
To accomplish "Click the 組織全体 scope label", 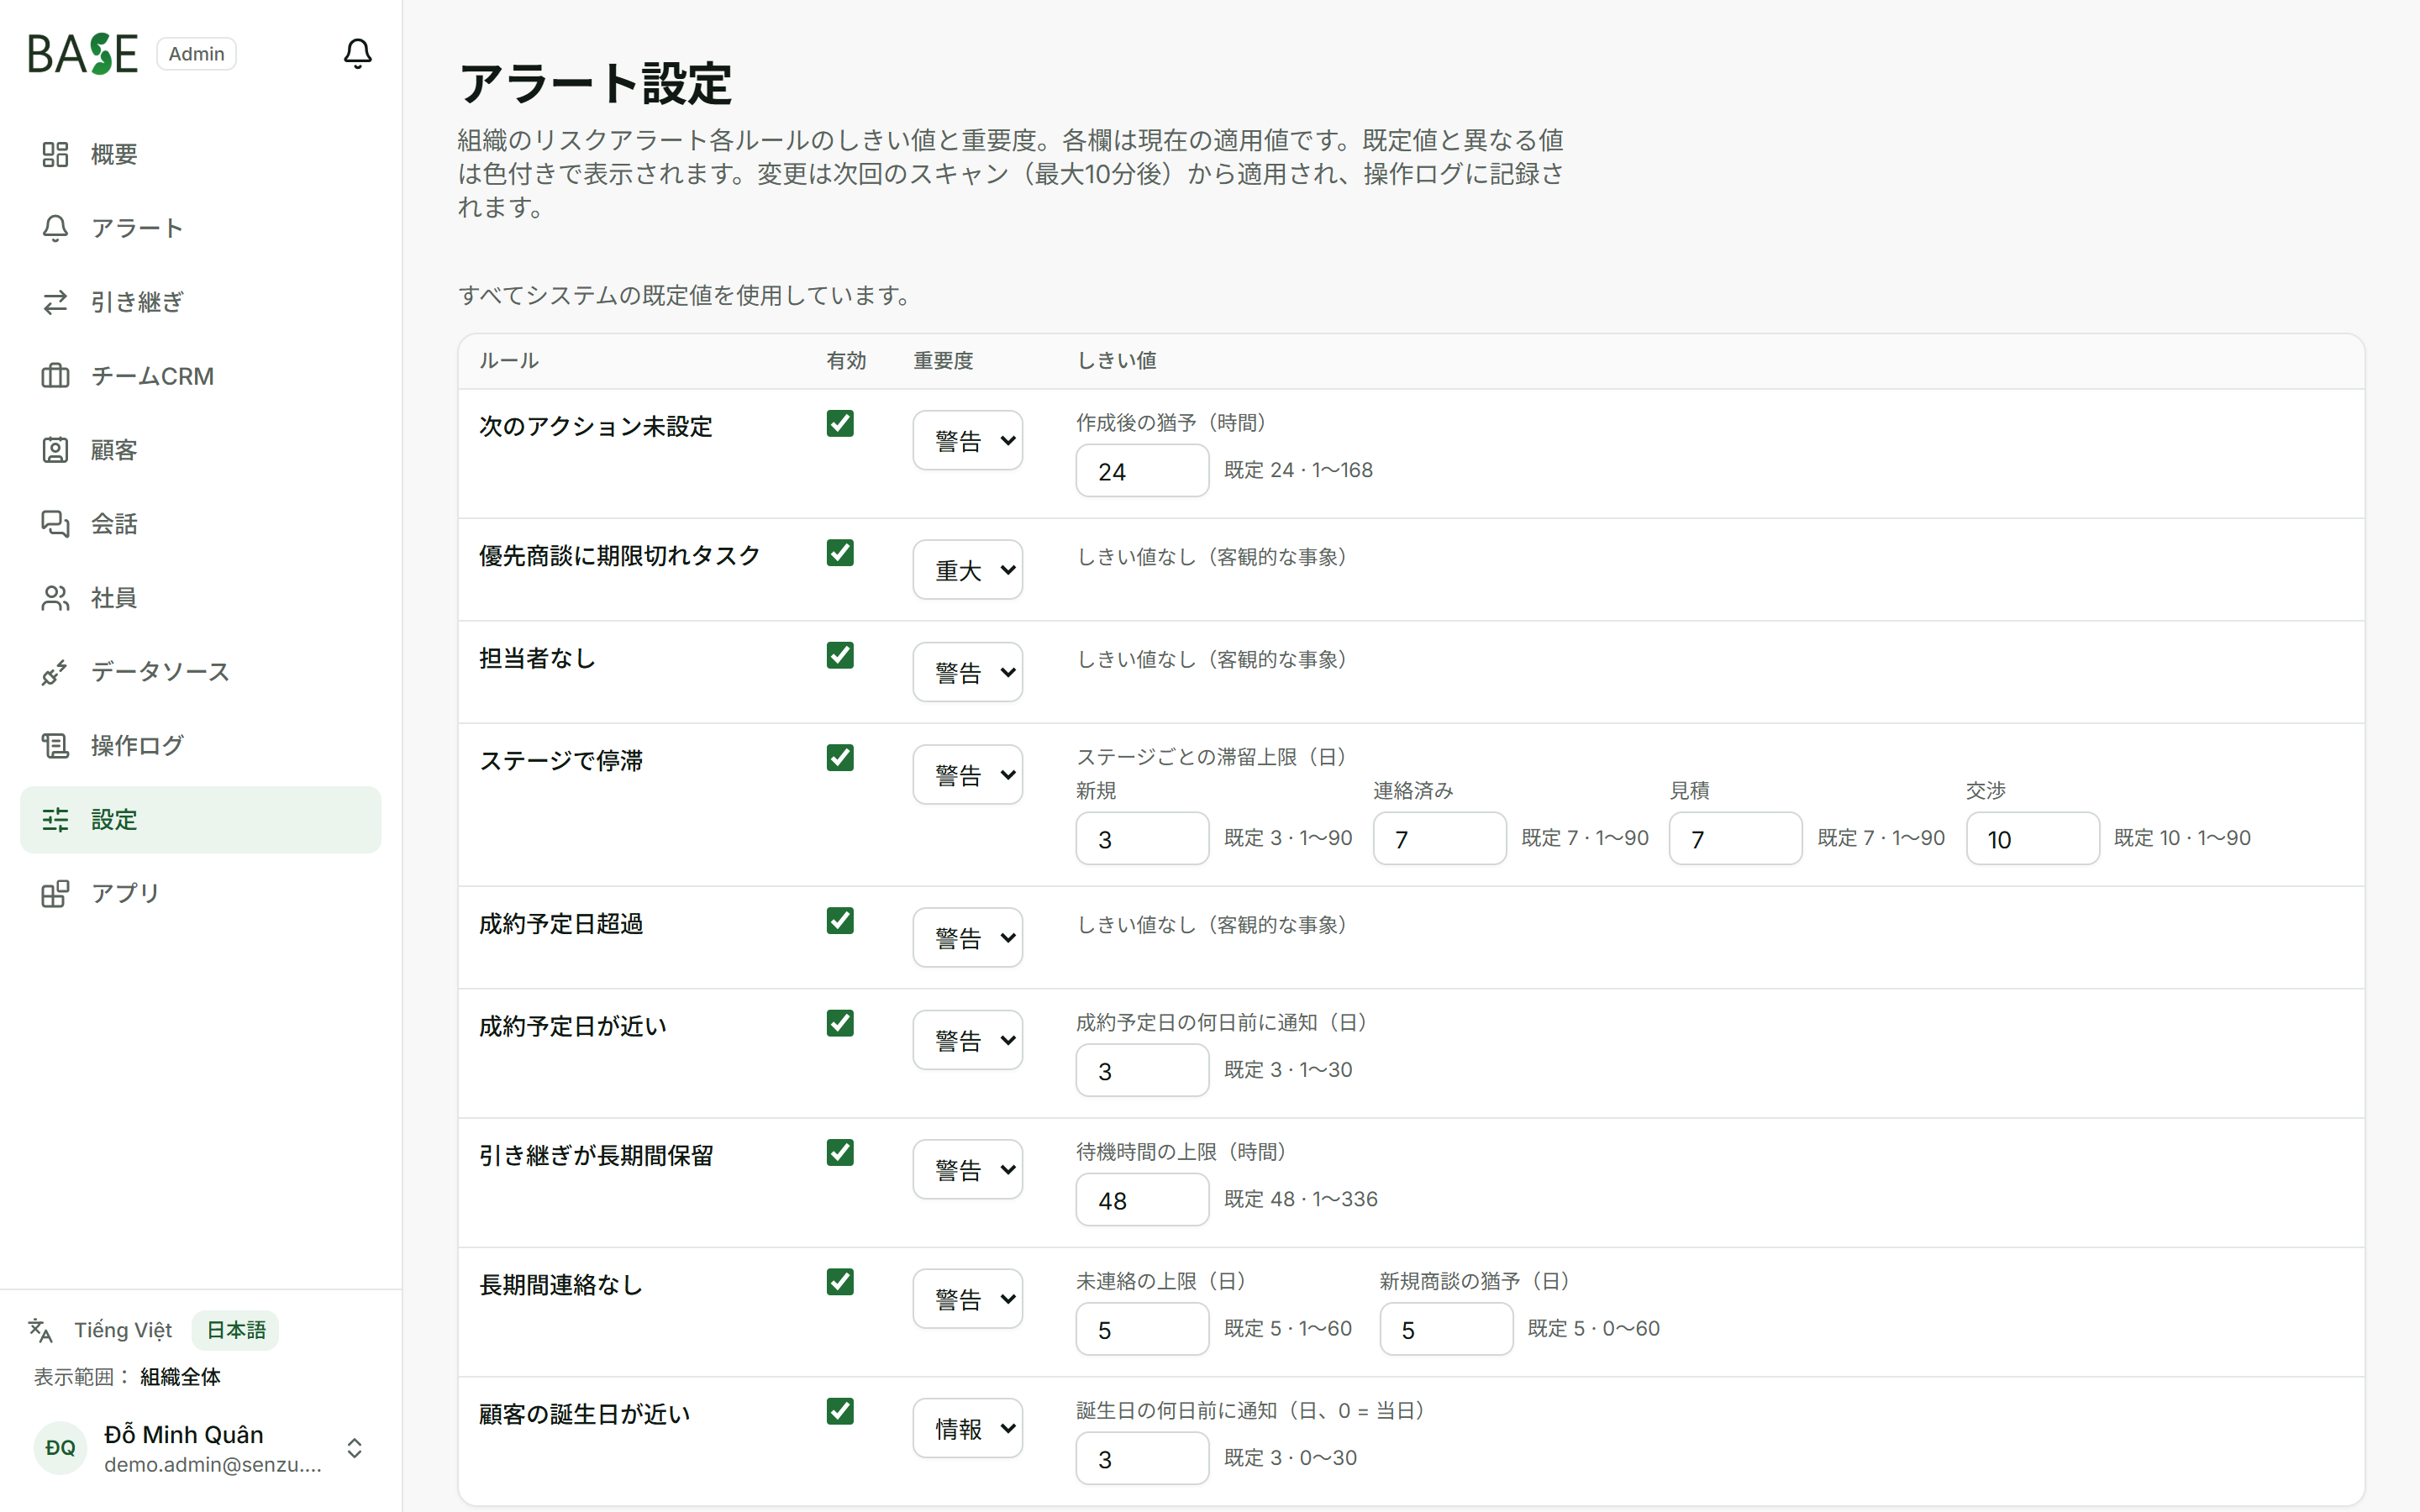I will tap(180, 1377).
